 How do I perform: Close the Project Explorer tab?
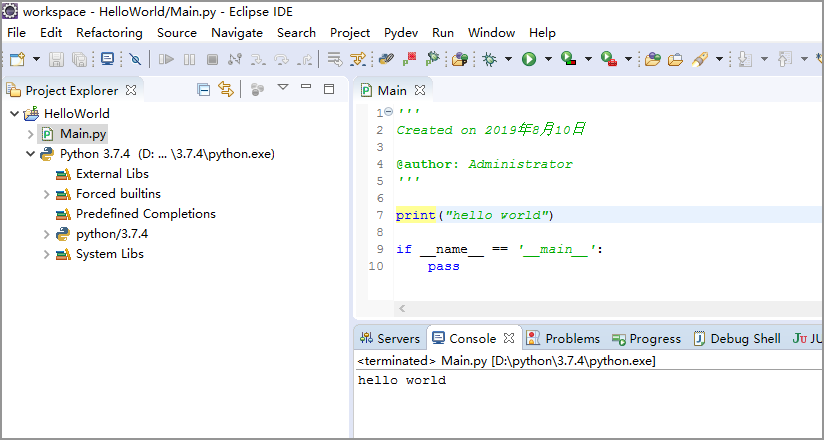point(131,90)
